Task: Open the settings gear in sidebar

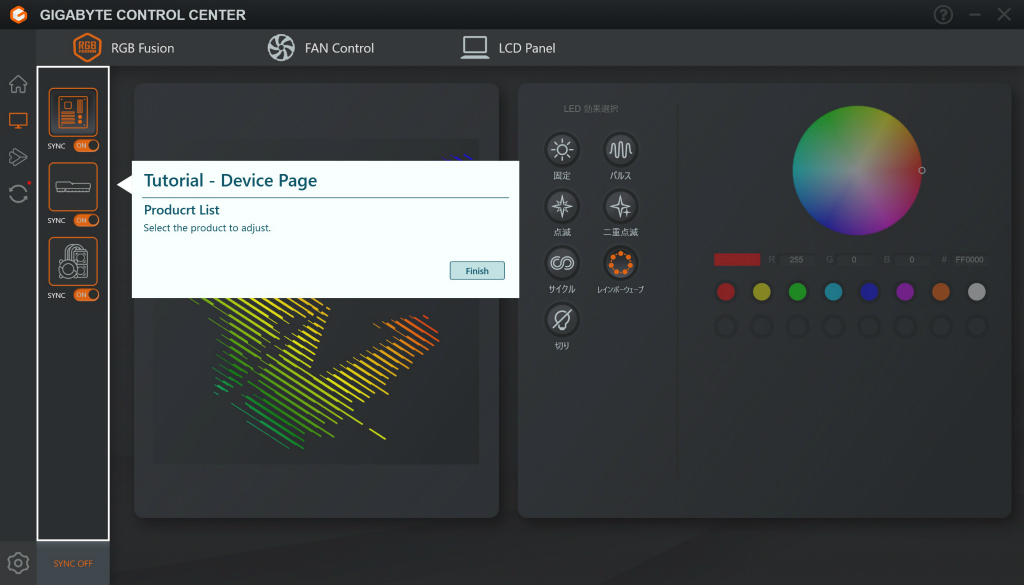Action: [x=18, y=563]
